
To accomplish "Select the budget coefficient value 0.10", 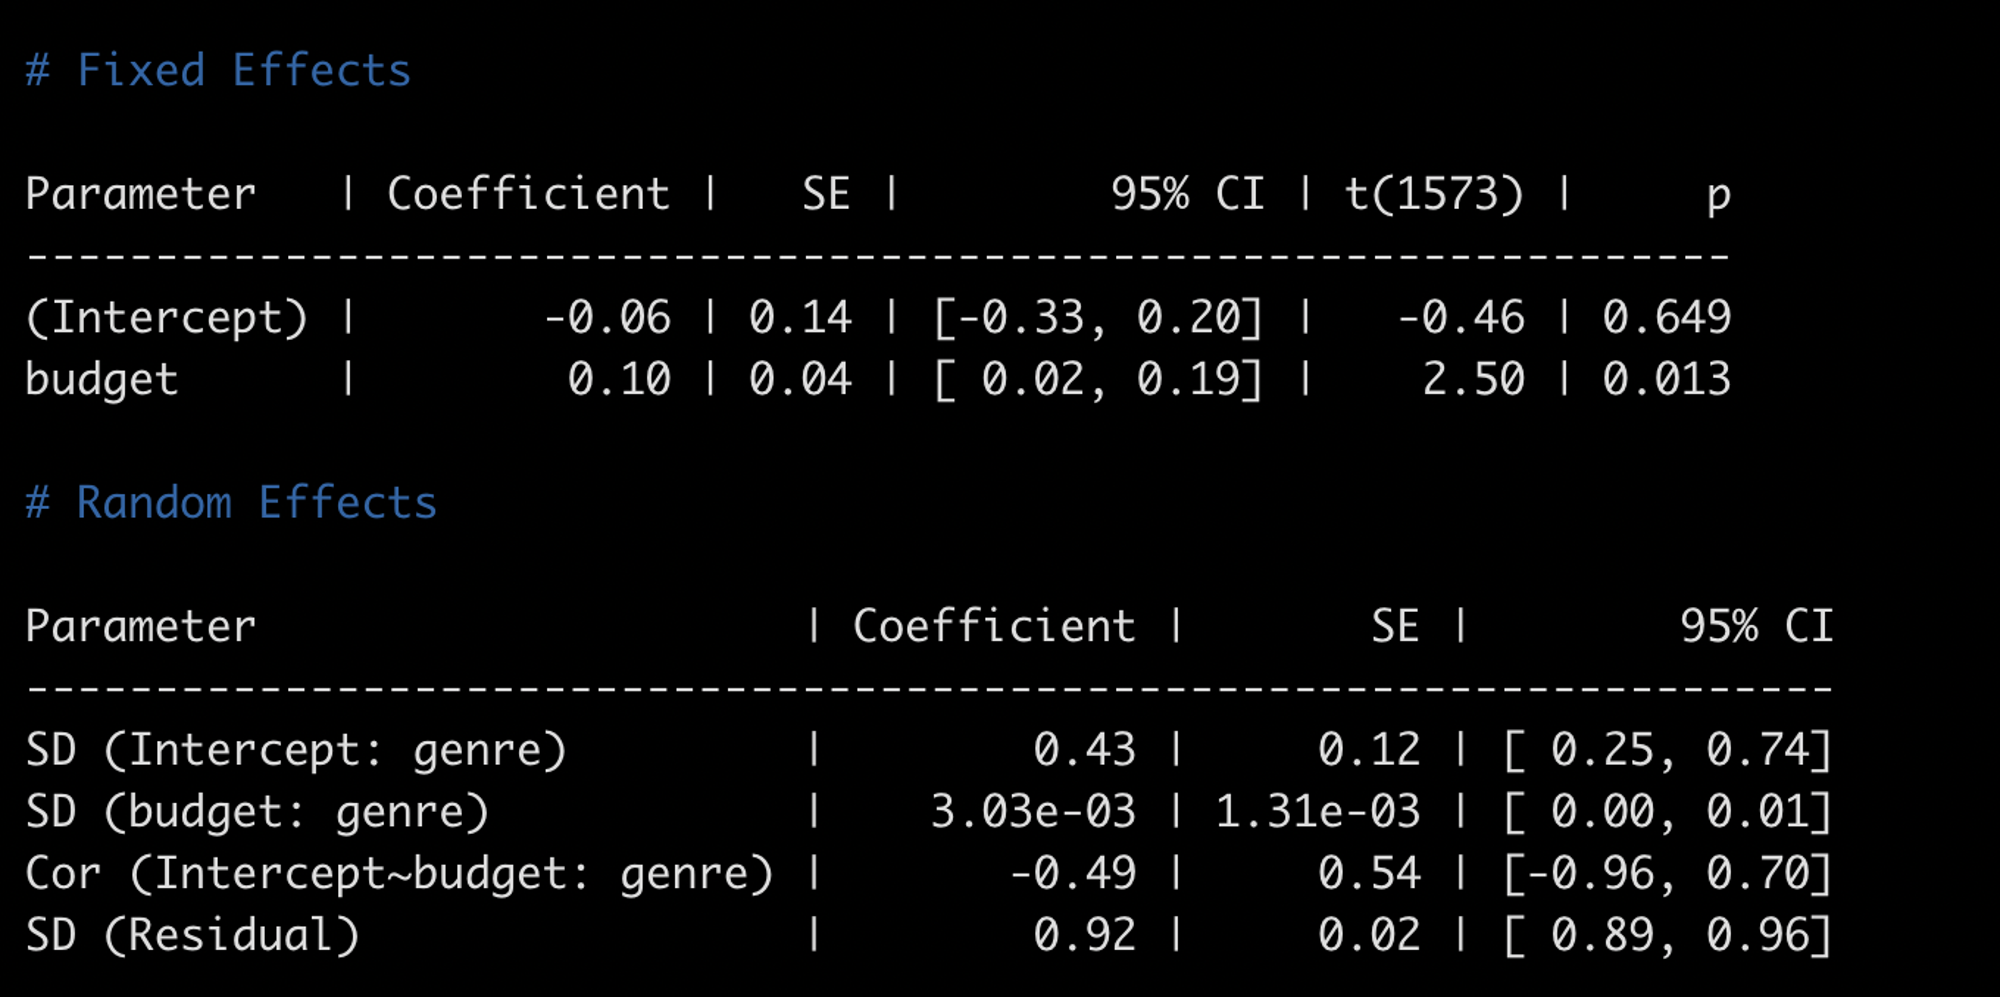I will coord(619,380).
